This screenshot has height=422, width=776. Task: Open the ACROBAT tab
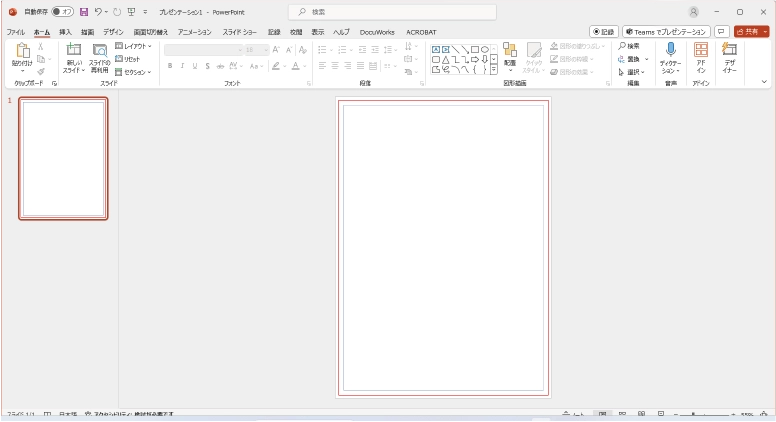pyautogui.click(x=421, y=32)
